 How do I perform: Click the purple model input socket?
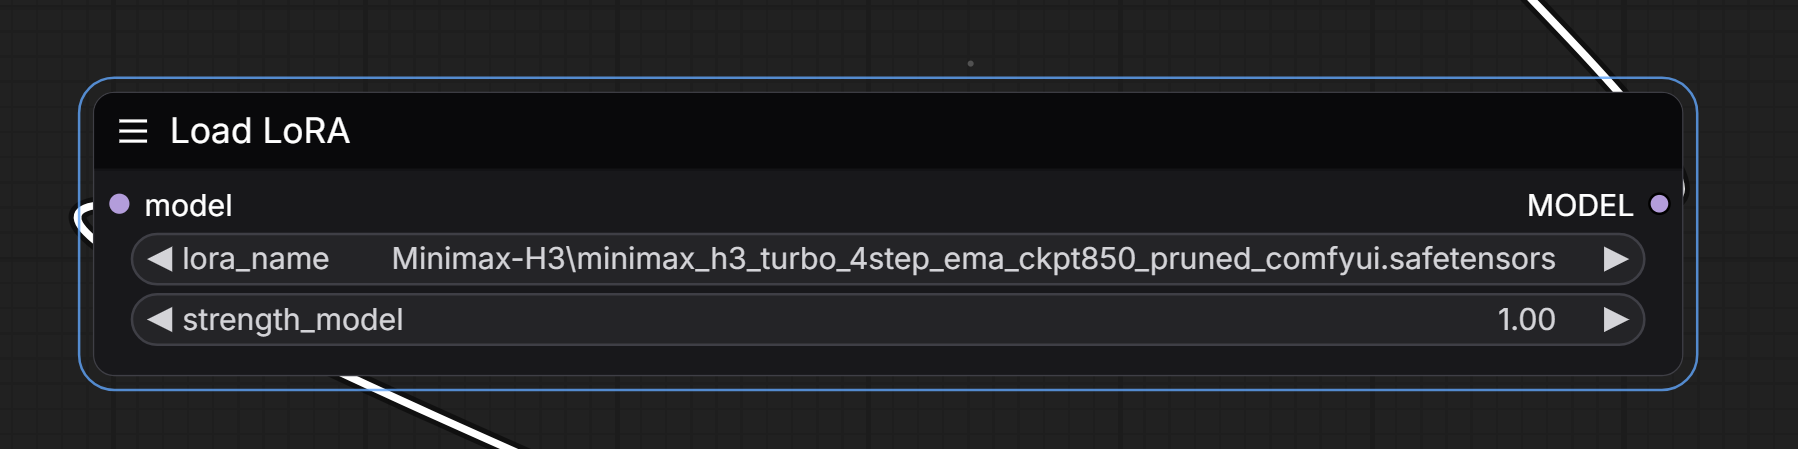click(119, 204)
